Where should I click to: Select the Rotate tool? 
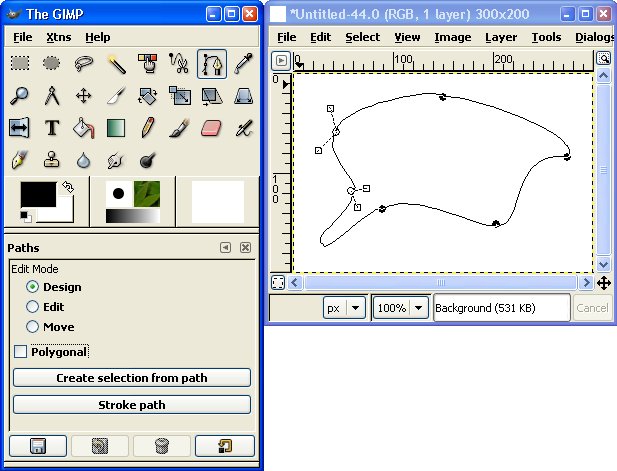click(x=148, y=96)
